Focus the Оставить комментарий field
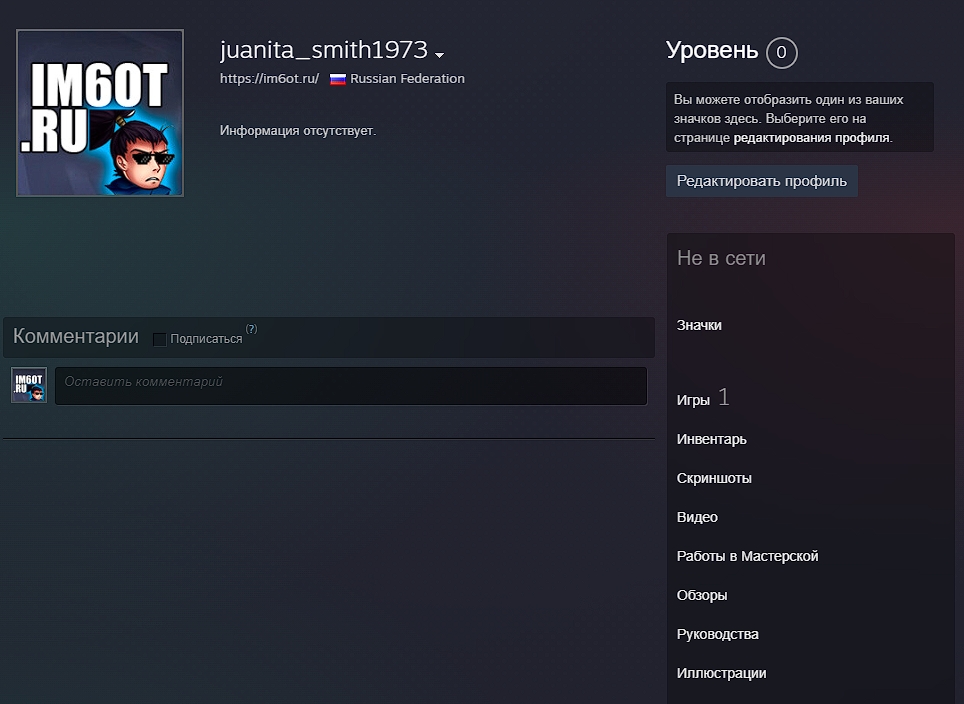Viewport: 964px width, 704px height. (351, 386)
